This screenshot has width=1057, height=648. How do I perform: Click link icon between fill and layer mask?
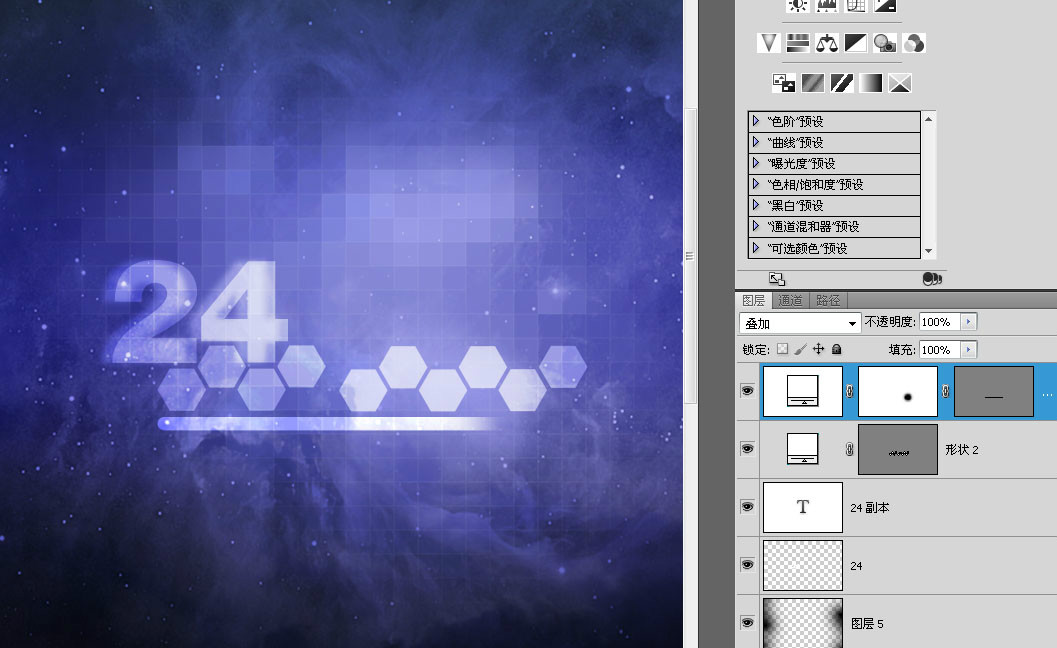(849, 391)
